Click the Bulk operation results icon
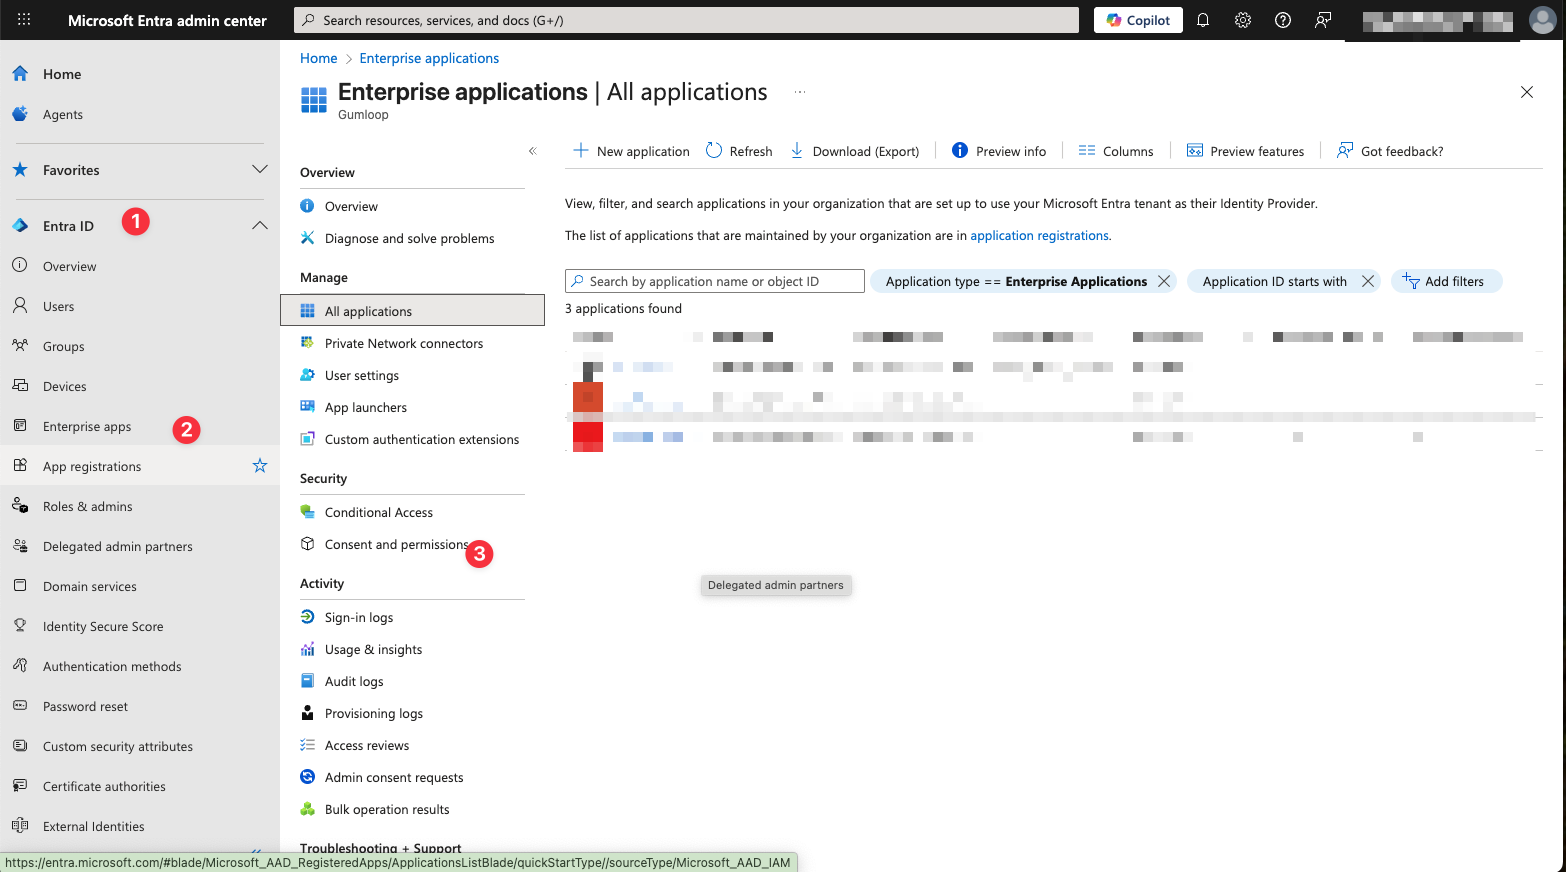This screenshot has width=1566, height=872. tap(308, 809)
